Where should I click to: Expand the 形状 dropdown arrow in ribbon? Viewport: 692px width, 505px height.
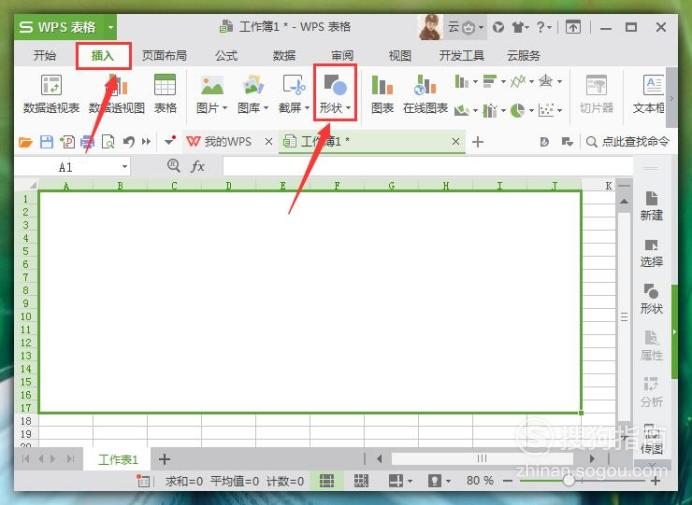click(x=348, y=108)
